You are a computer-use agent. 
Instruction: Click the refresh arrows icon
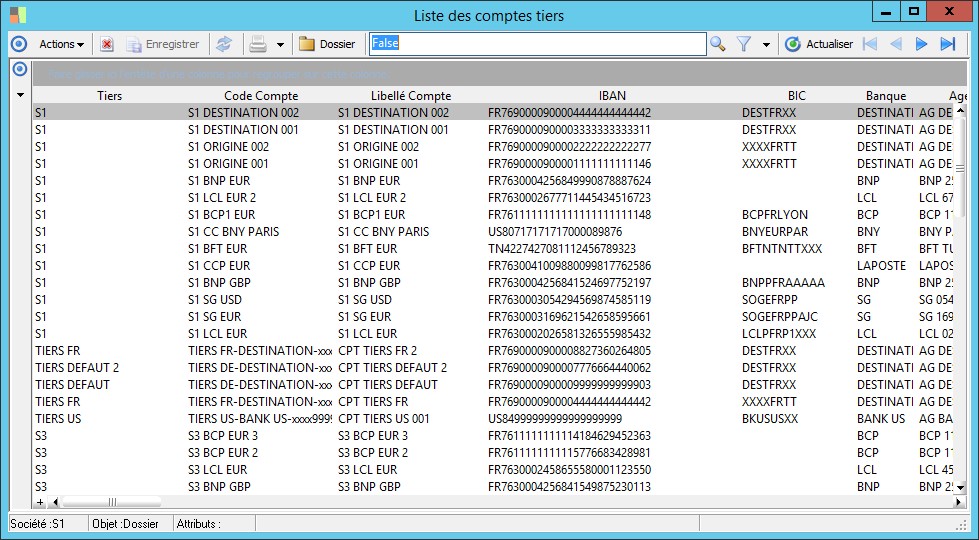coord(224,44)
